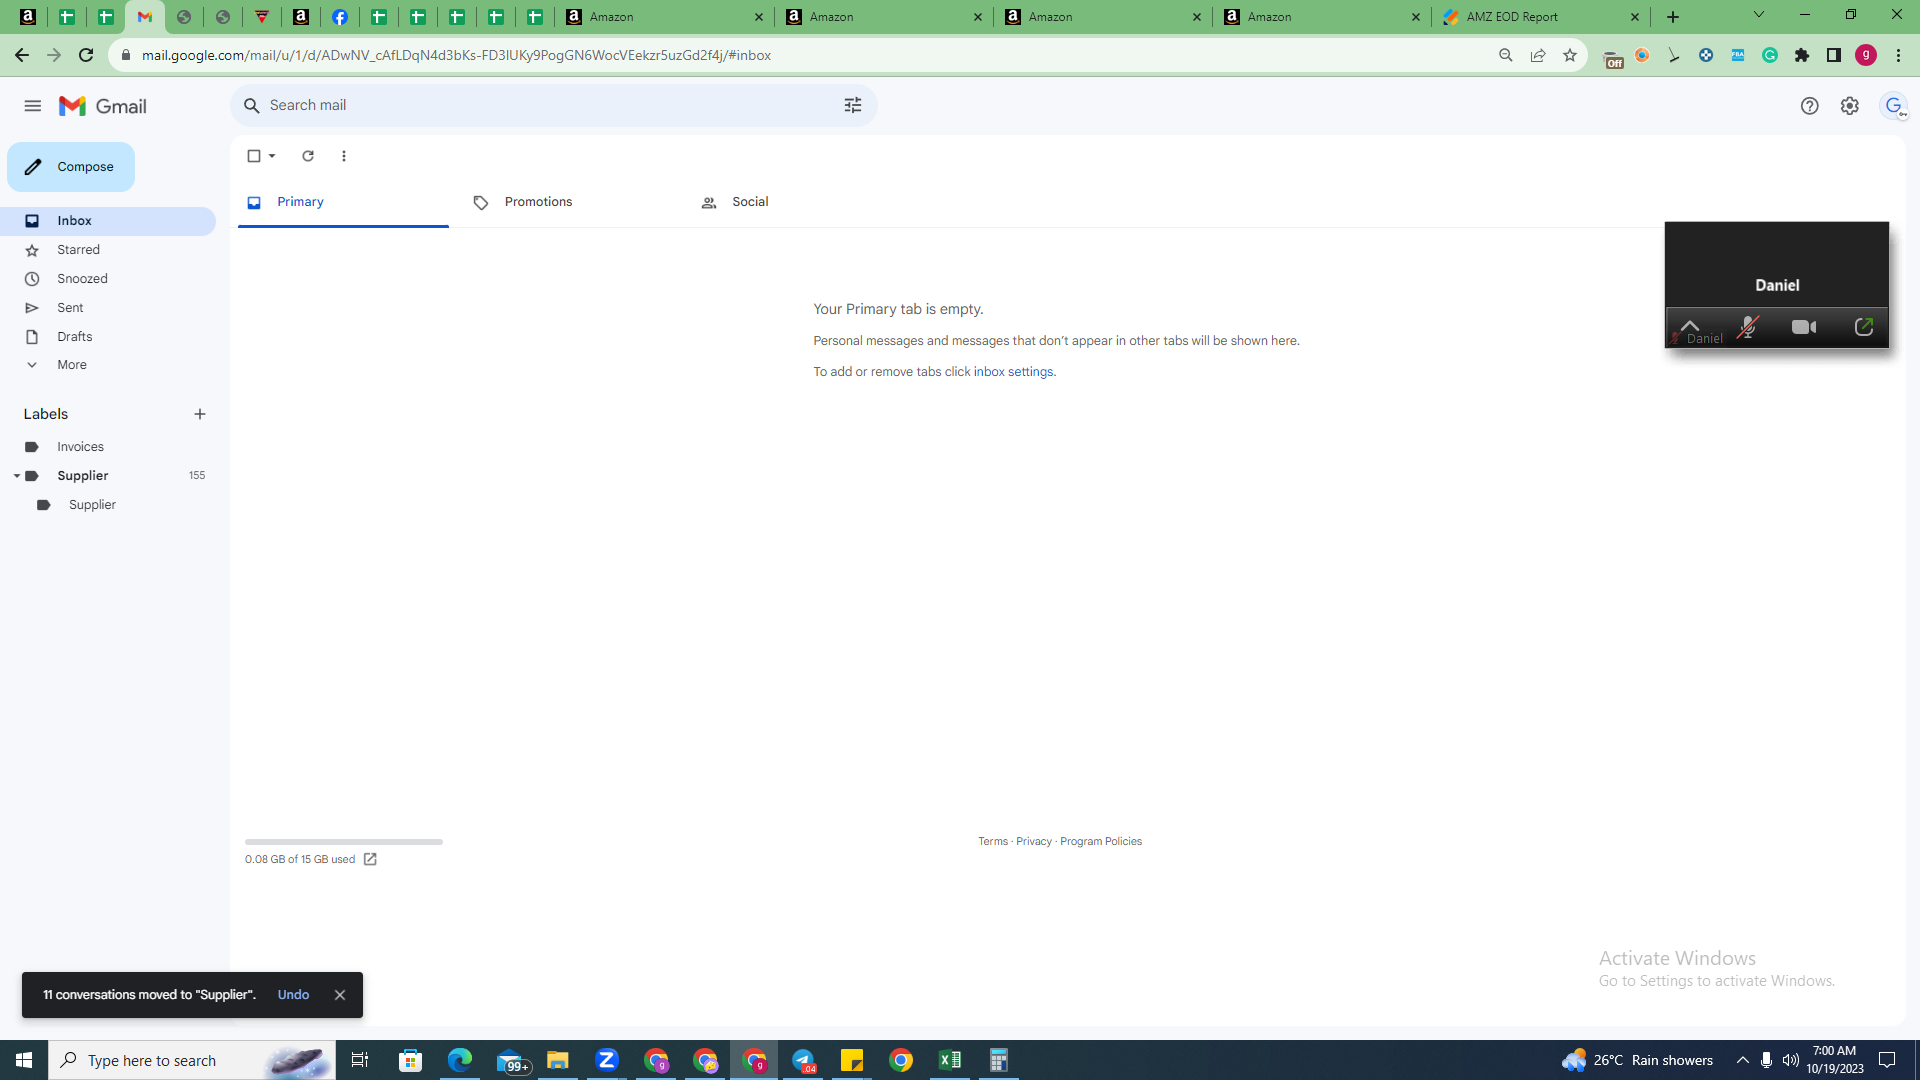Share this page from address bar
The image size is (1920, 1080).
[x=1538, y=56]
